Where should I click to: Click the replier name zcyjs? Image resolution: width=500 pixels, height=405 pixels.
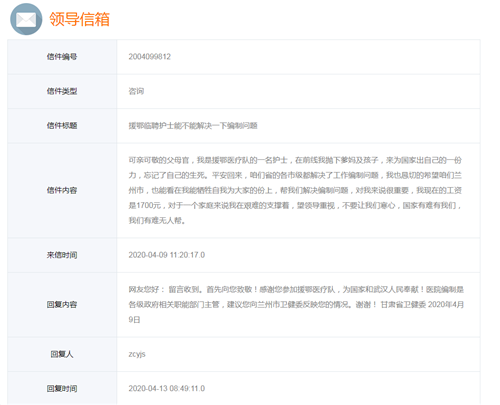[x=137, y=354]
